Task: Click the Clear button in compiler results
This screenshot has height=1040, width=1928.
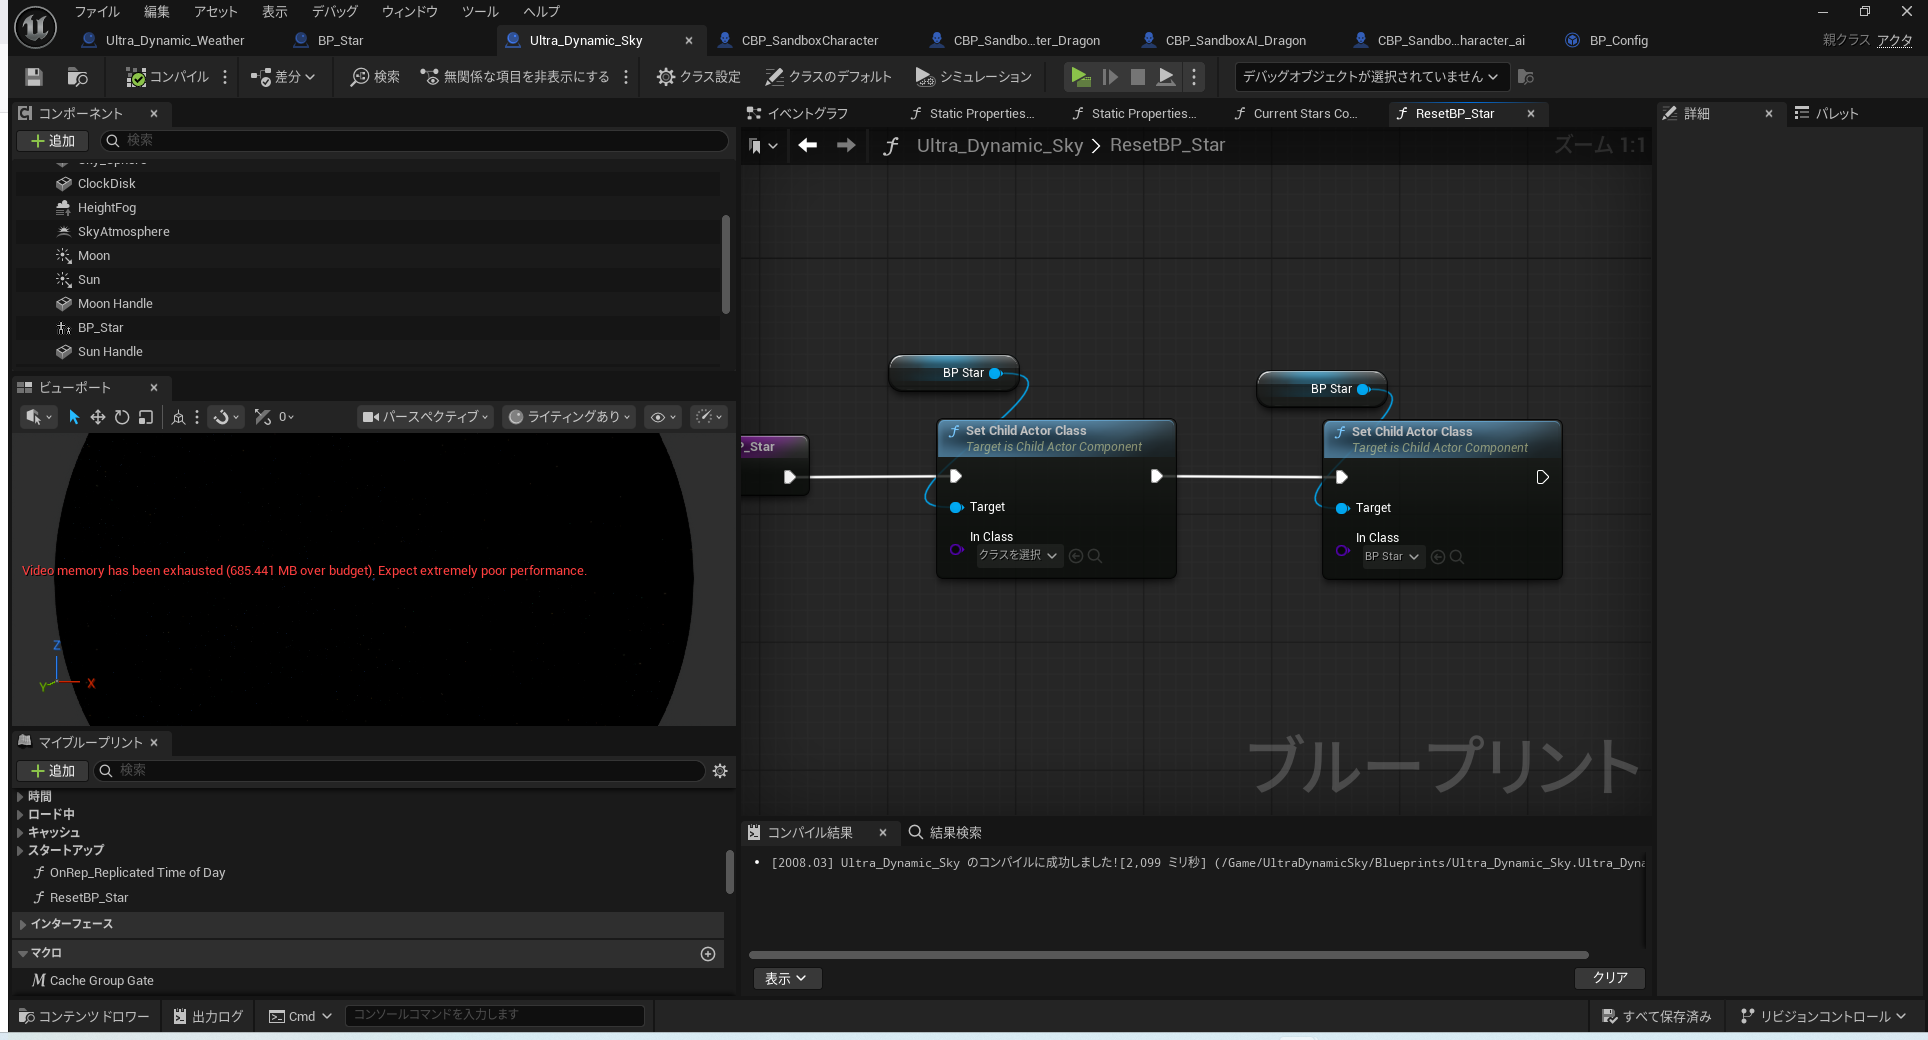Action: 1609,978
